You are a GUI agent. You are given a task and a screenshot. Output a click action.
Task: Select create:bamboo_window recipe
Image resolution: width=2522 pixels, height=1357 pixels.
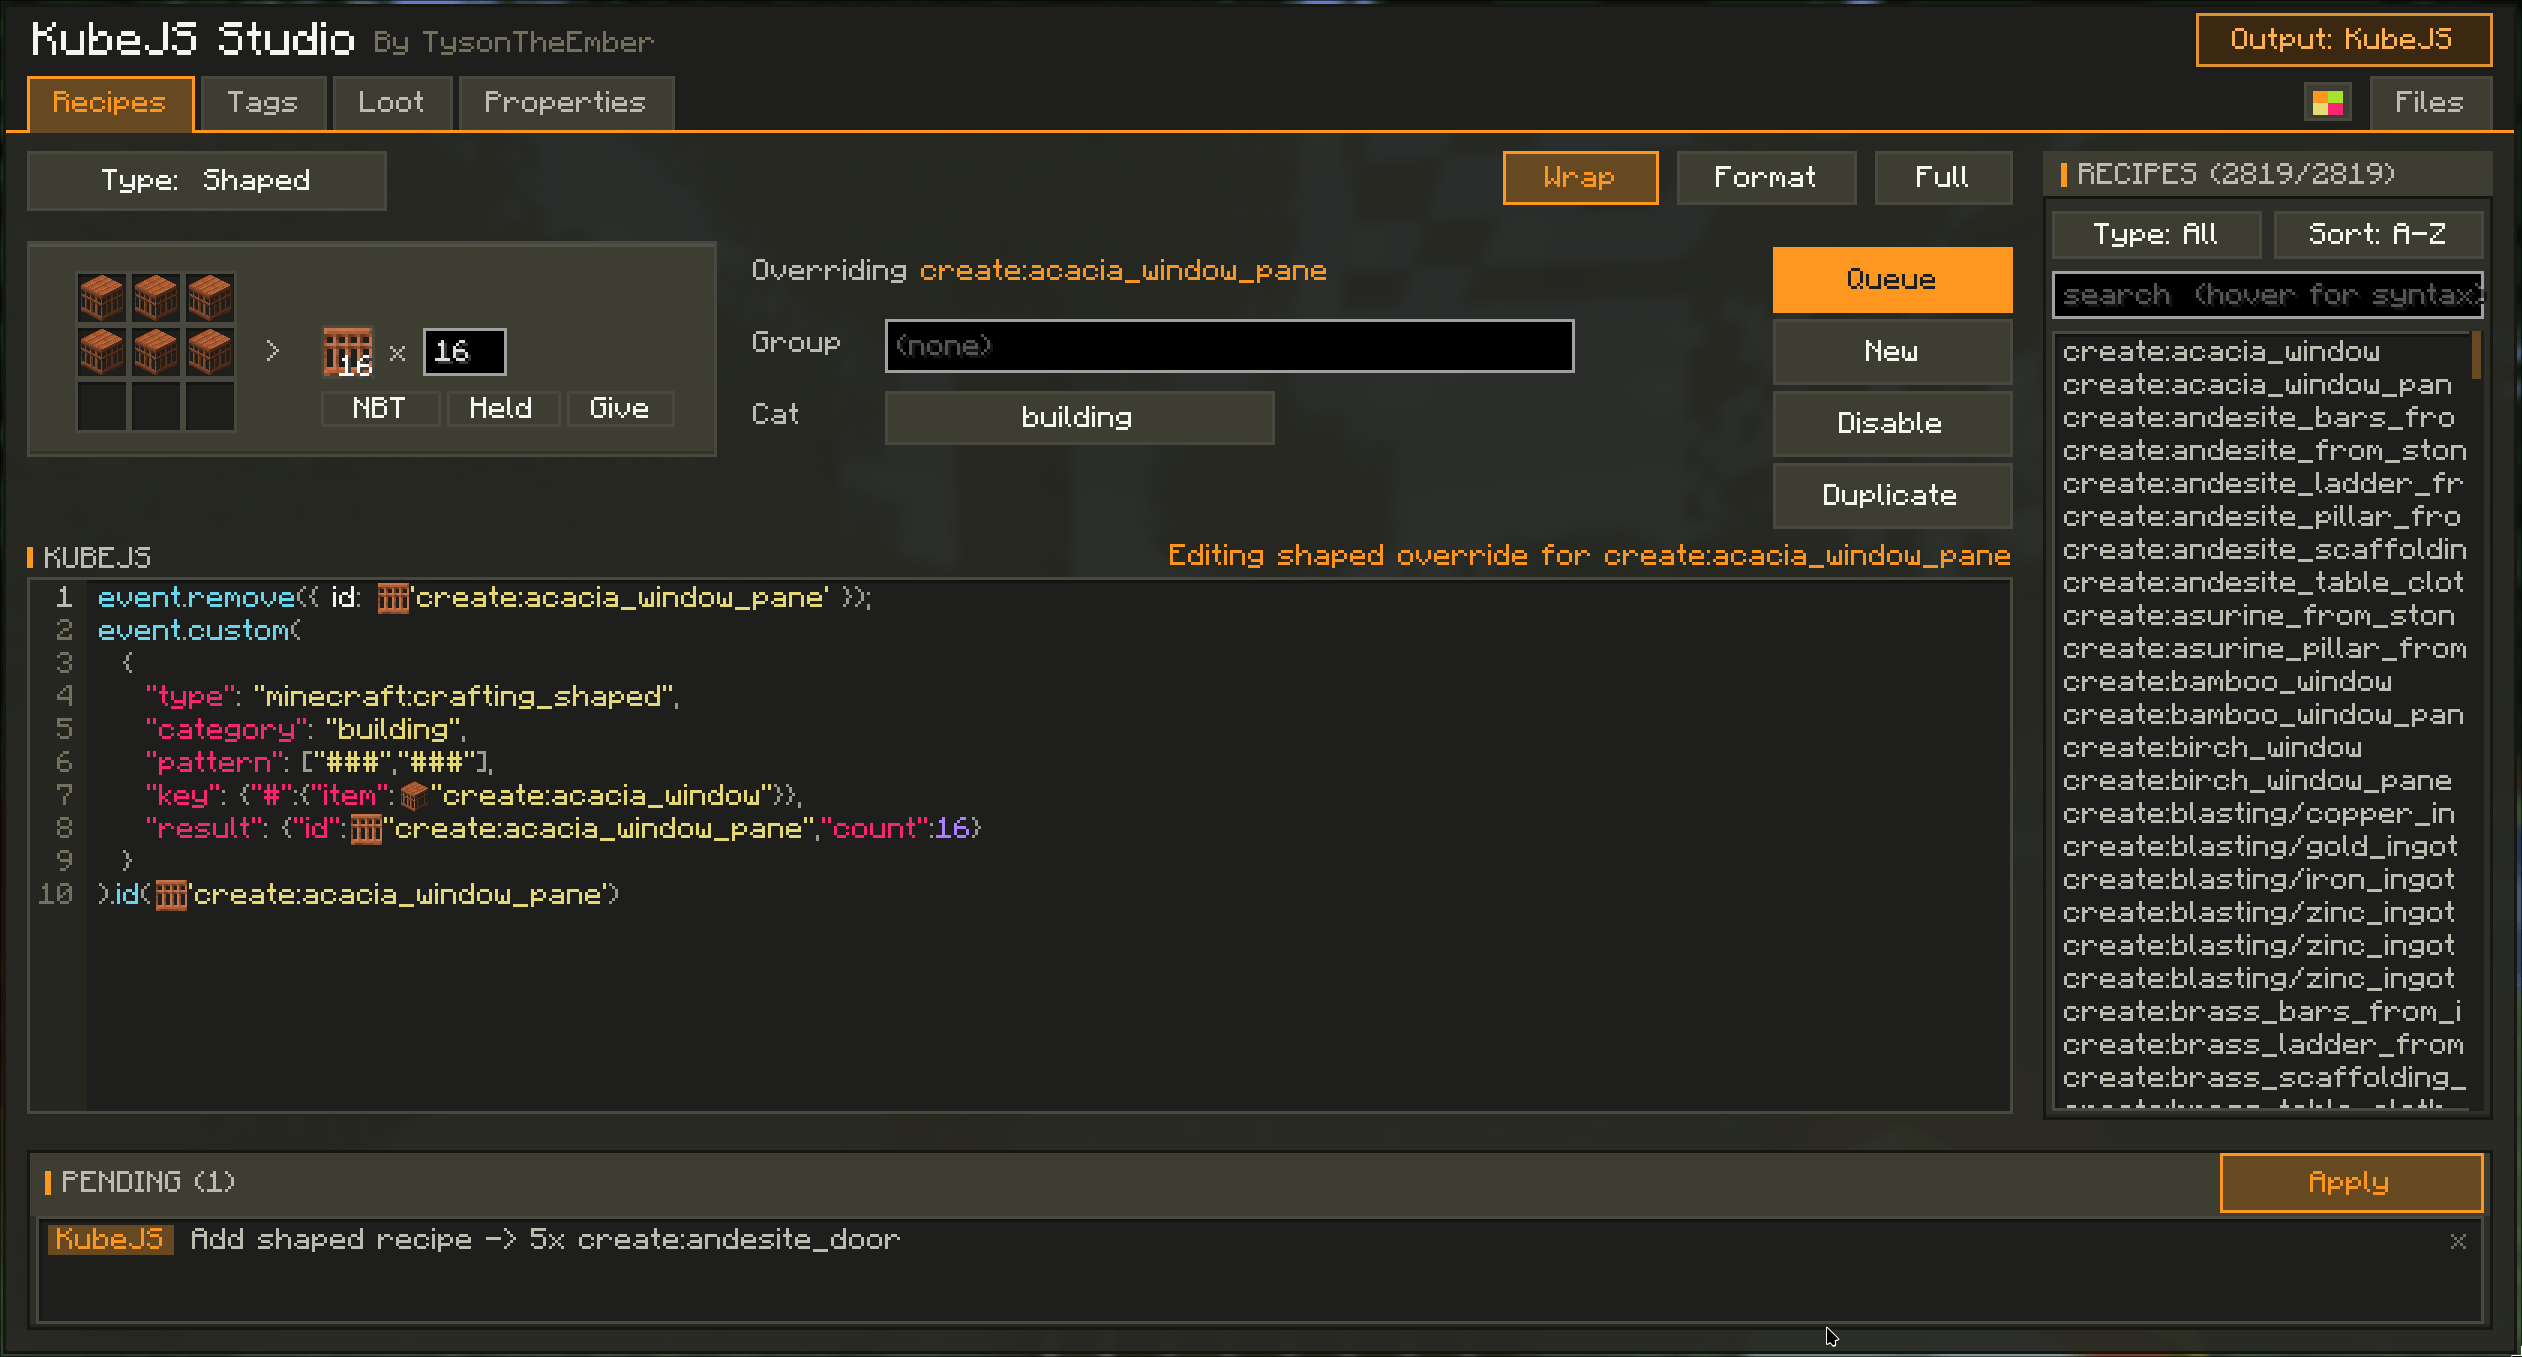2261,682
